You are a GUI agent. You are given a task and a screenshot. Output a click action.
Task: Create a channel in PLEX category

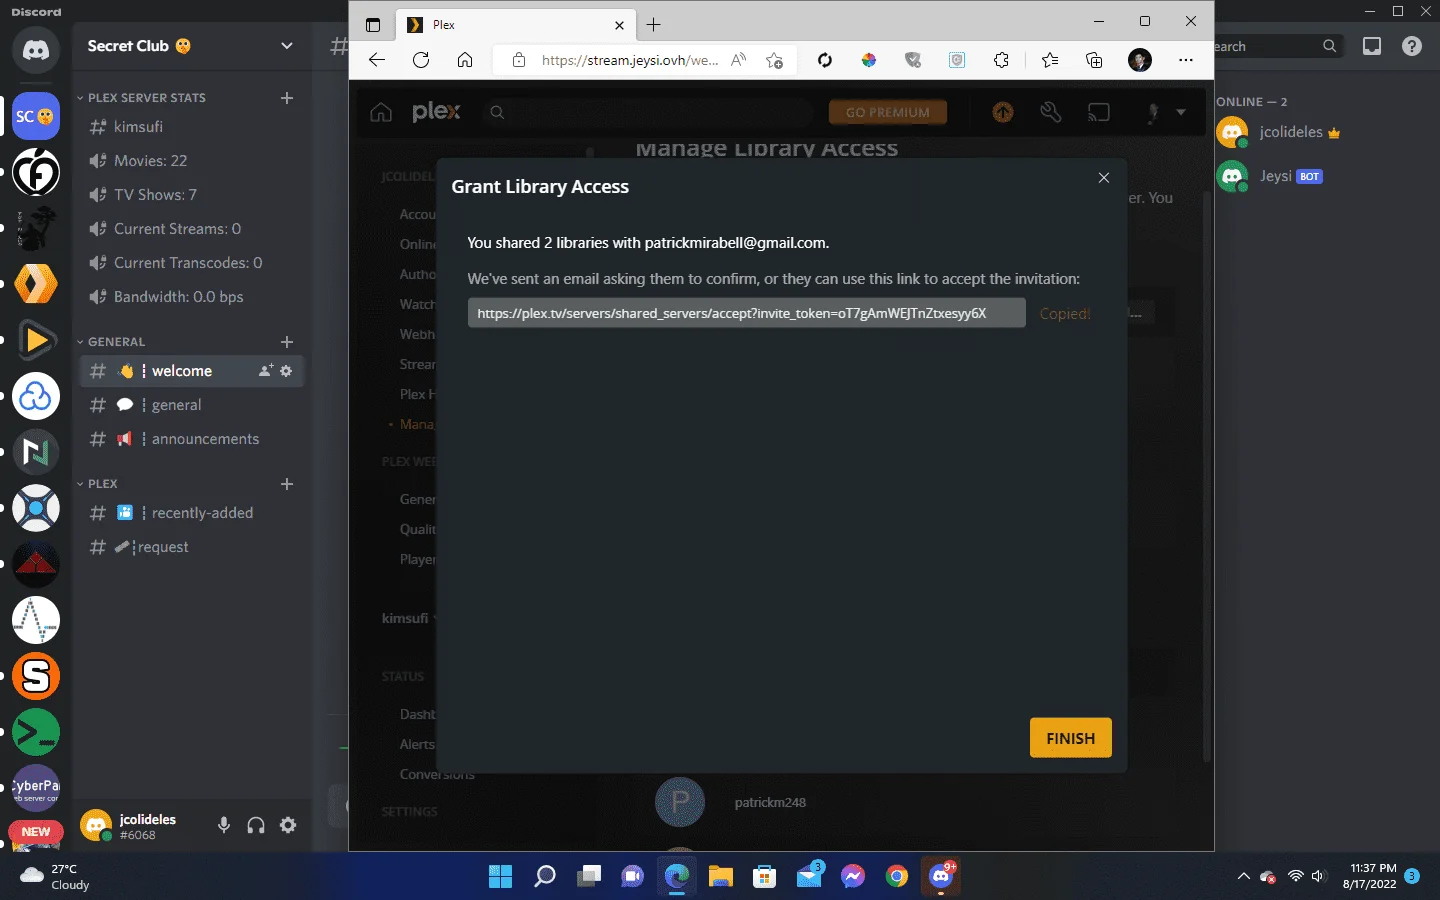(x=287, y=484)
